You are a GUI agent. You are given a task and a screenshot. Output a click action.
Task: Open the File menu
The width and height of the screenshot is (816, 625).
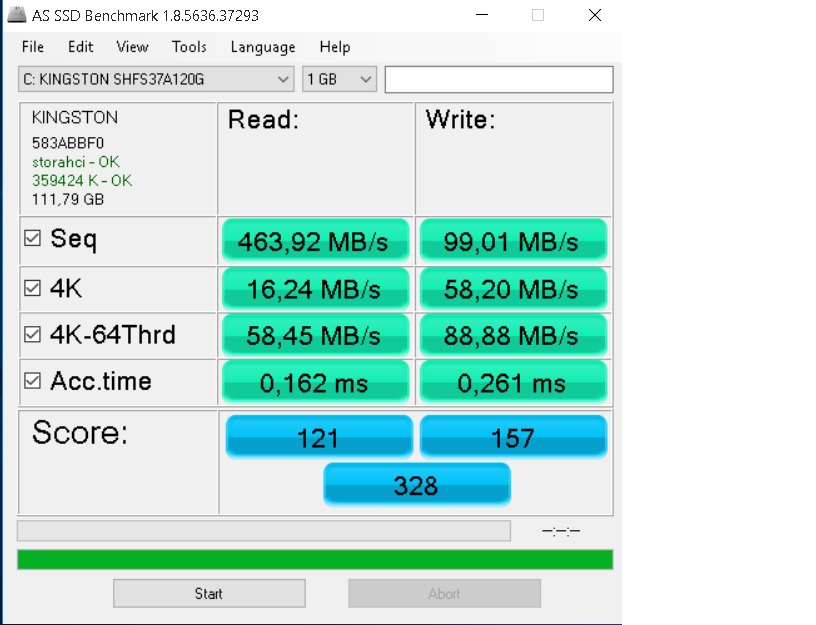click(33, 47)
